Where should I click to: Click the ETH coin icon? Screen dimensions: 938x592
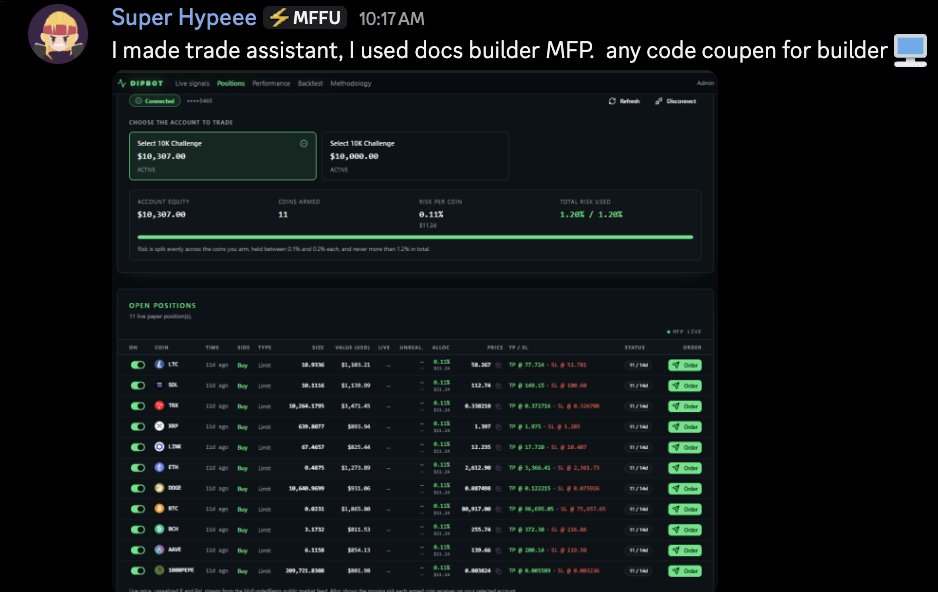click(159, 467)
